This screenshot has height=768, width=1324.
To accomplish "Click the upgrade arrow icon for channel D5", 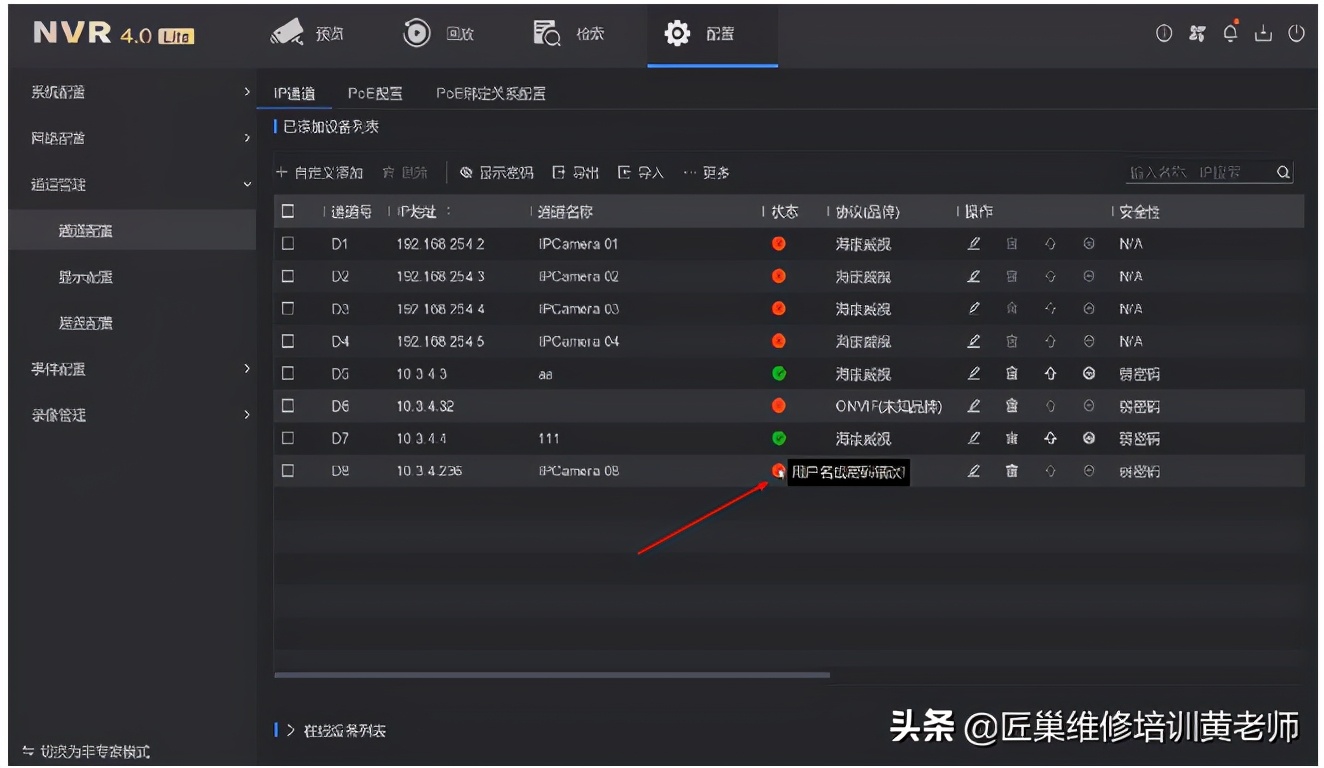I will tap(1050, 373).
